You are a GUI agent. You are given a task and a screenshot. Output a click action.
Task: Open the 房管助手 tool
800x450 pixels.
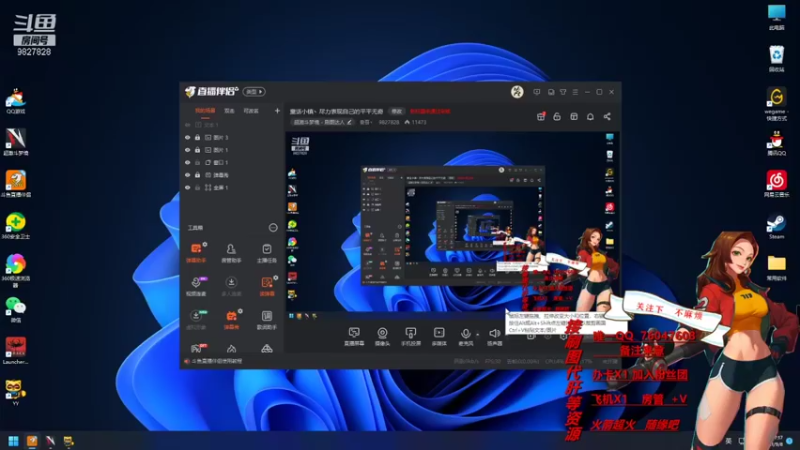pos(231,253)
